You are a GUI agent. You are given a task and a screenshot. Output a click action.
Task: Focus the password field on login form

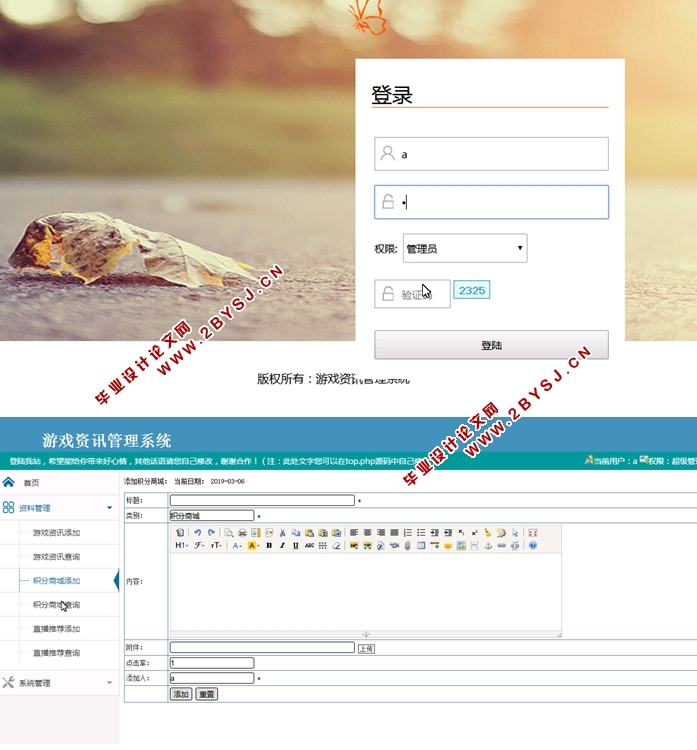(491, 202)
